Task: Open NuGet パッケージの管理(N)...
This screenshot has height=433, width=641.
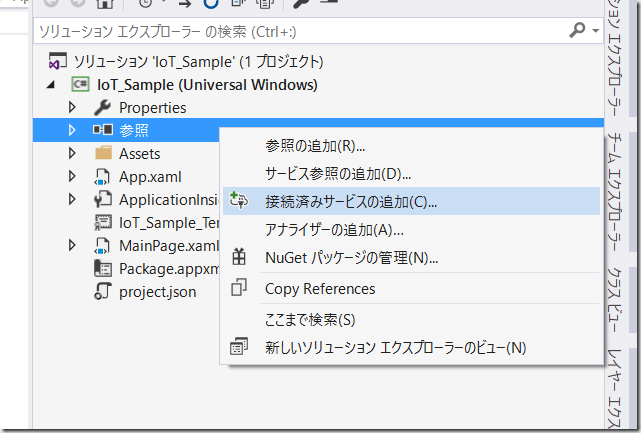Action: click(411, 258)
